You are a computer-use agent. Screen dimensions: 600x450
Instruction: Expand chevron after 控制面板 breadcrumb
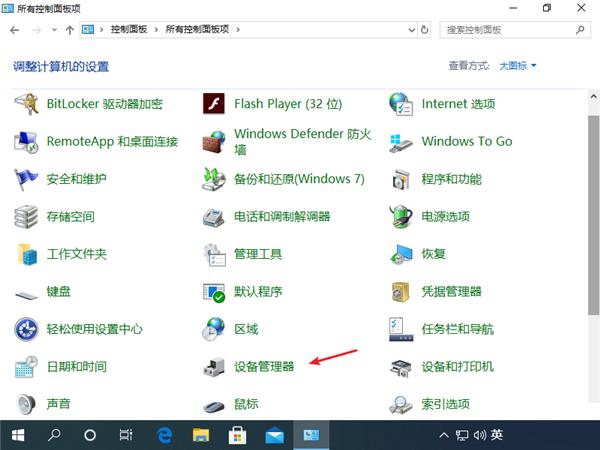(156, 29)
